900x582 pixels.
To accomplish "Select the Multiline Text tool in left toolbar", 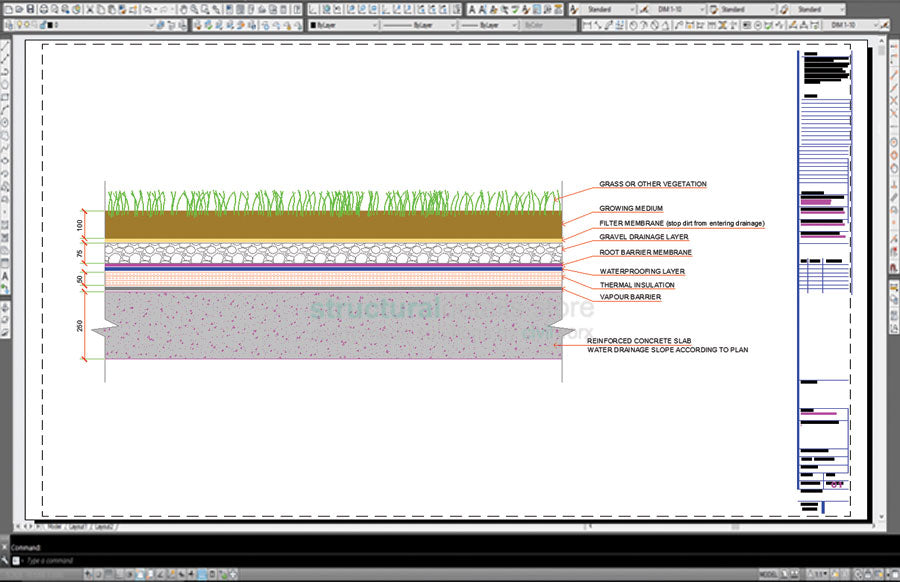I will coord(5,276).
